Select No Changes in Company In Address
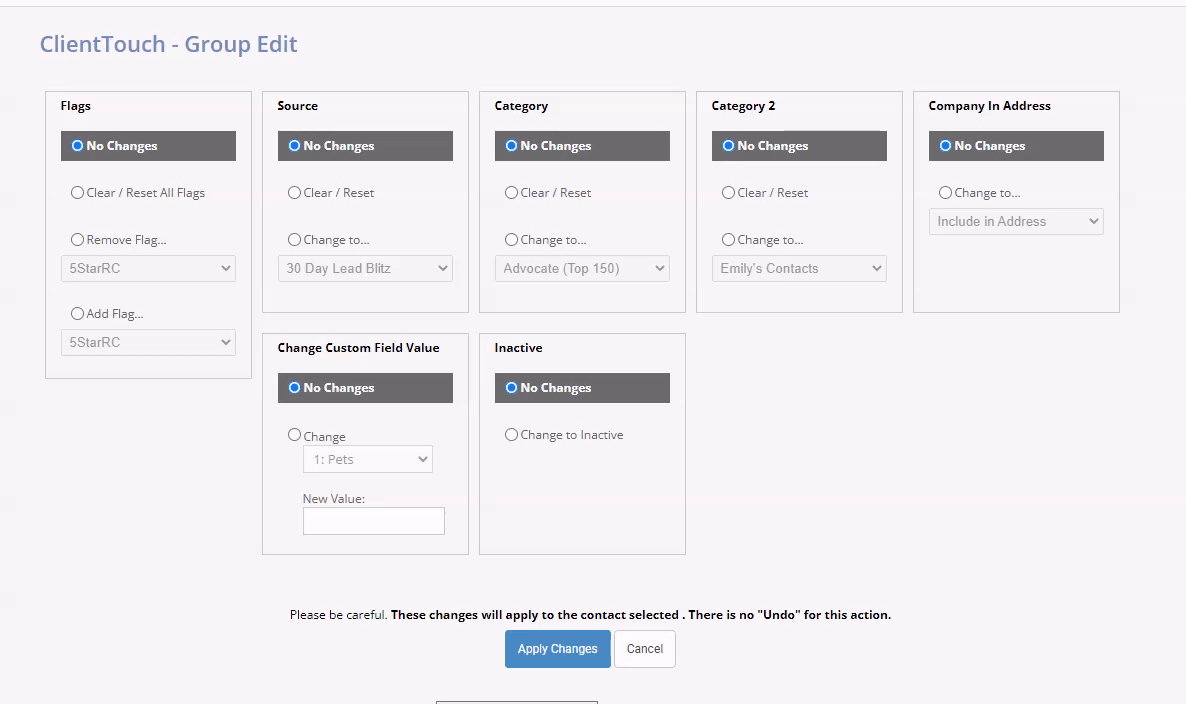 click(x=945, y=146)
